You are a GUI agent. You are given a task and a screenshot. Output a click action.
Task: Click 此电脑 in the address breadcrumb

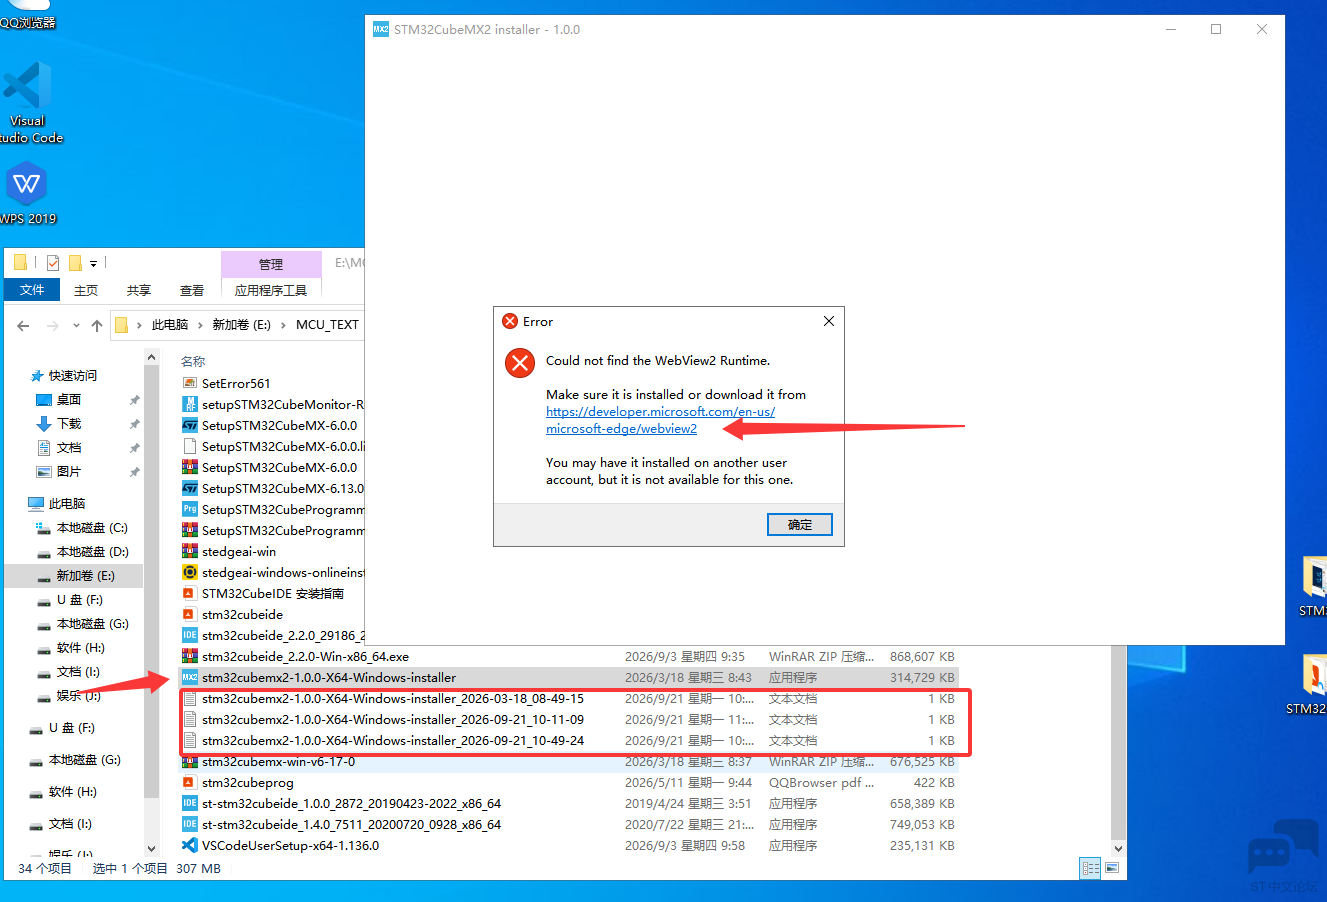170,325
